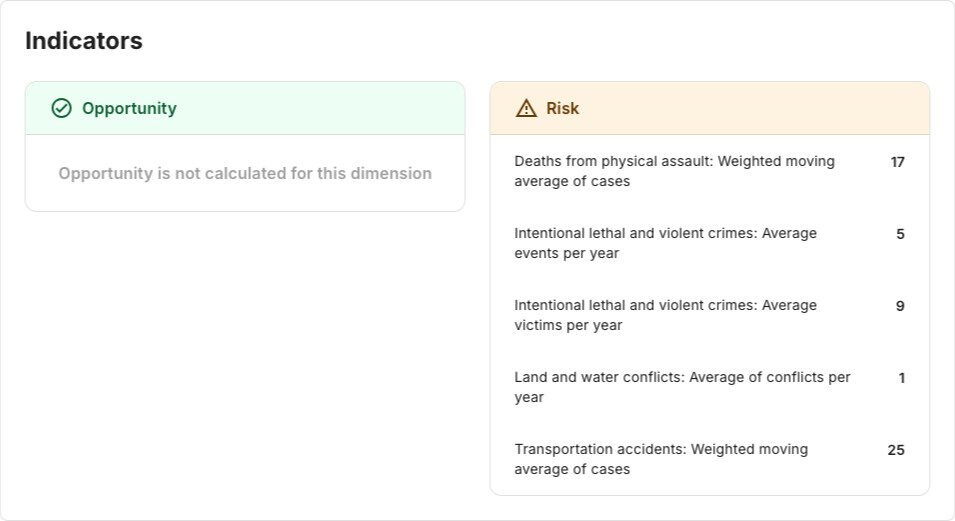Click the value 9 for average victims
955x521 pixels.
(900, 306)
